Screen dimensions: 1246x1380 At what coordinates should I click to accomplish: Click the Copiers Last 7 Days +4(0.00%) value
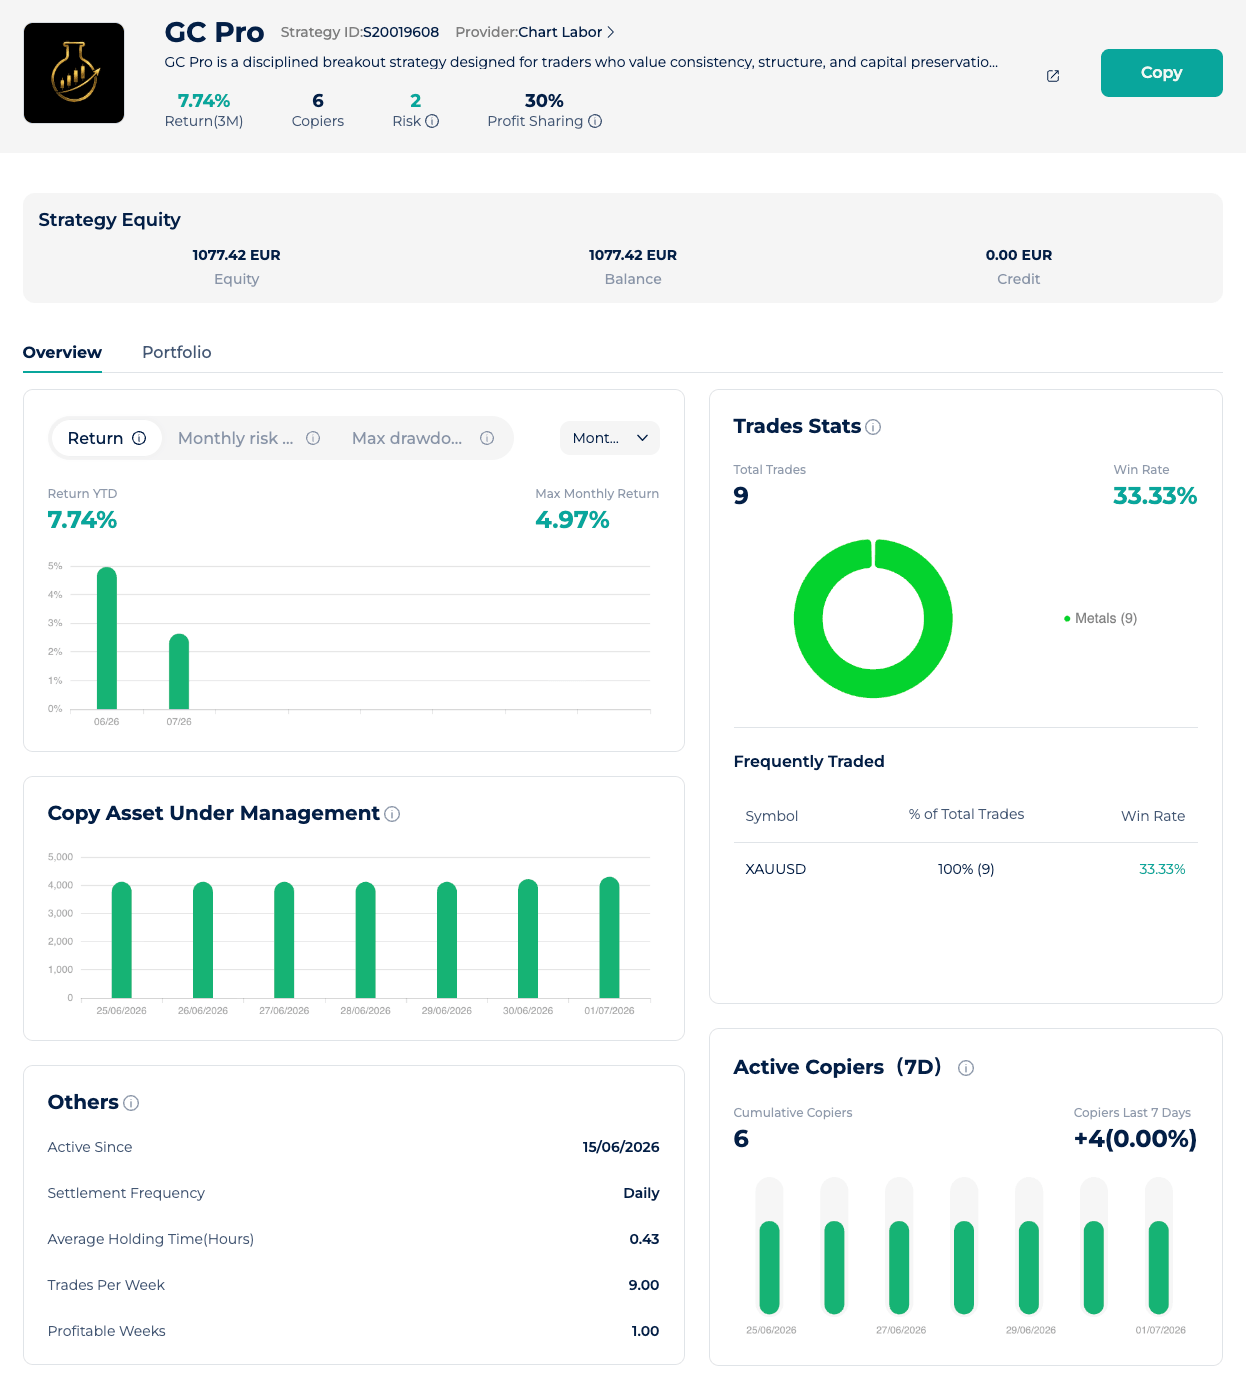(x=1135, y=1139)
